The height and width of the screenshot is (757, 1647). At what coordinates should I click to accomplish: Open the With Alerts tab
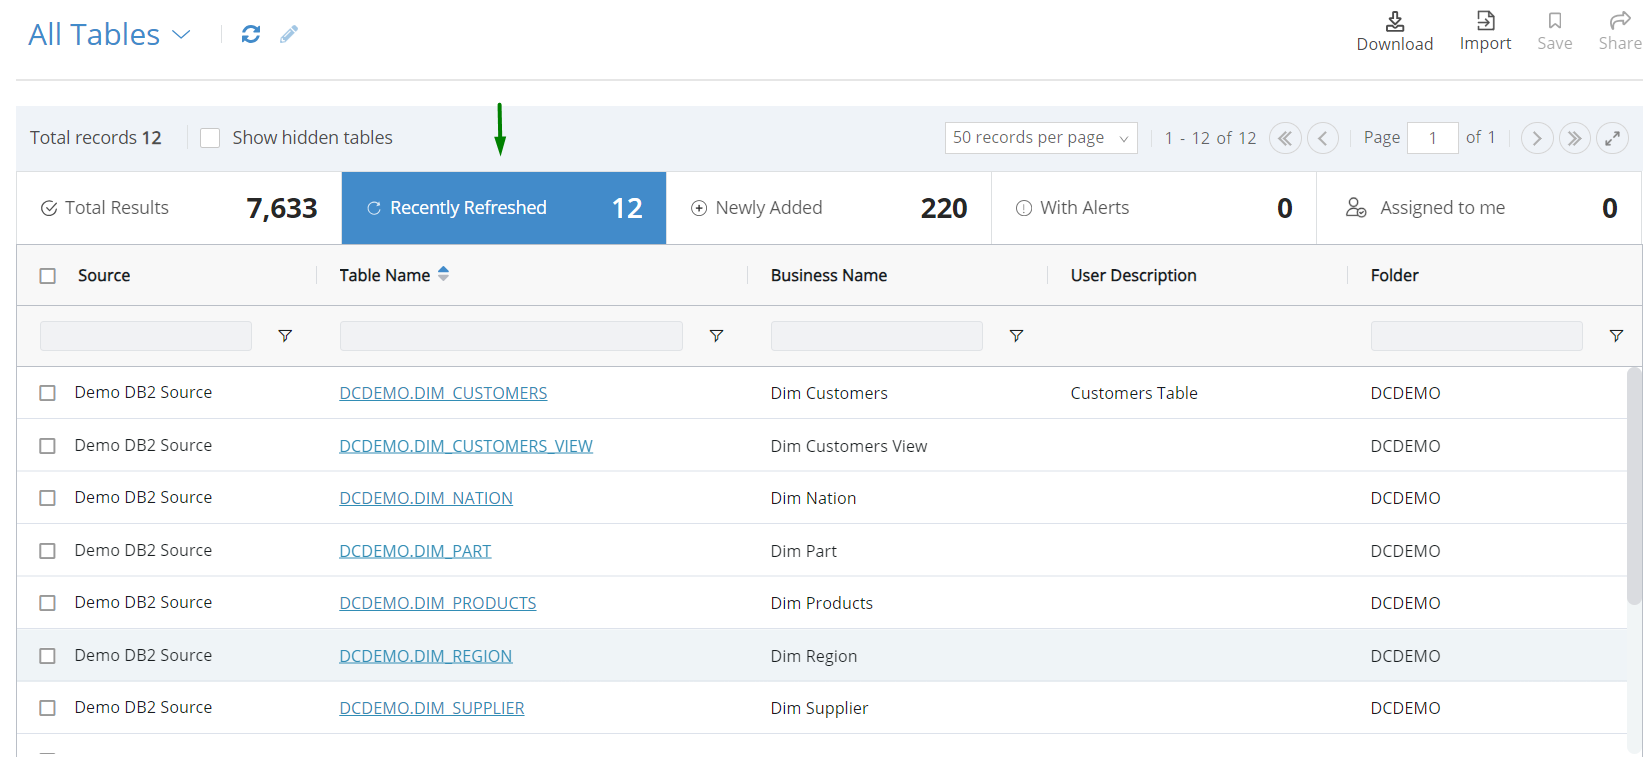(x=1154, y=208)
